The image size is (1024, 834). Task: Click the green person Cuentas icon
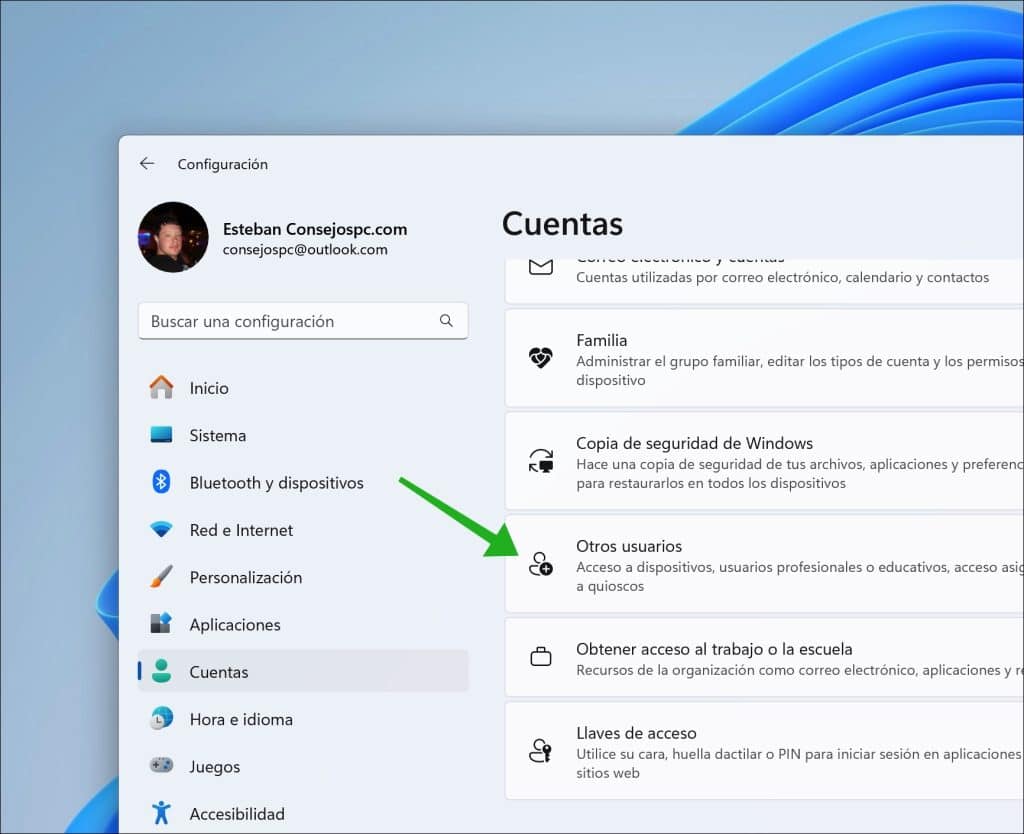(161, 671)
